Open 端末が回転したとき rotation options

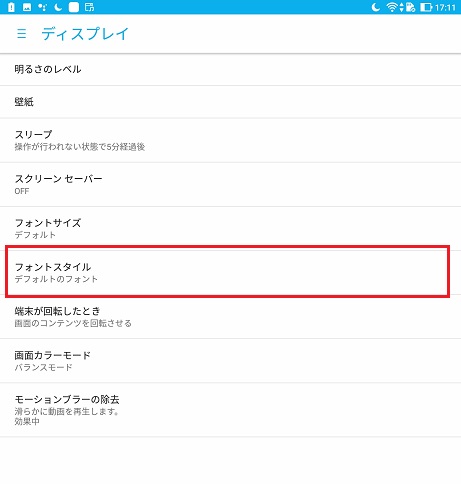(230, 317)
